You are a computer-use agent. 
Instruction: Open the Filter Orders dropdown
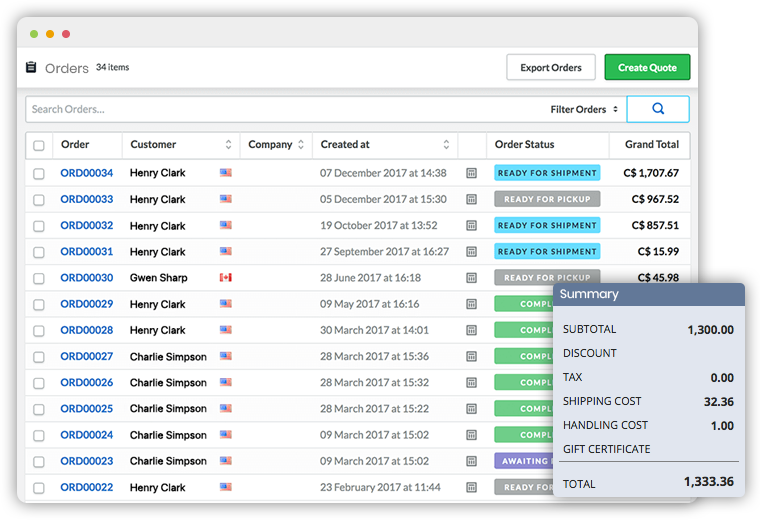584,110
